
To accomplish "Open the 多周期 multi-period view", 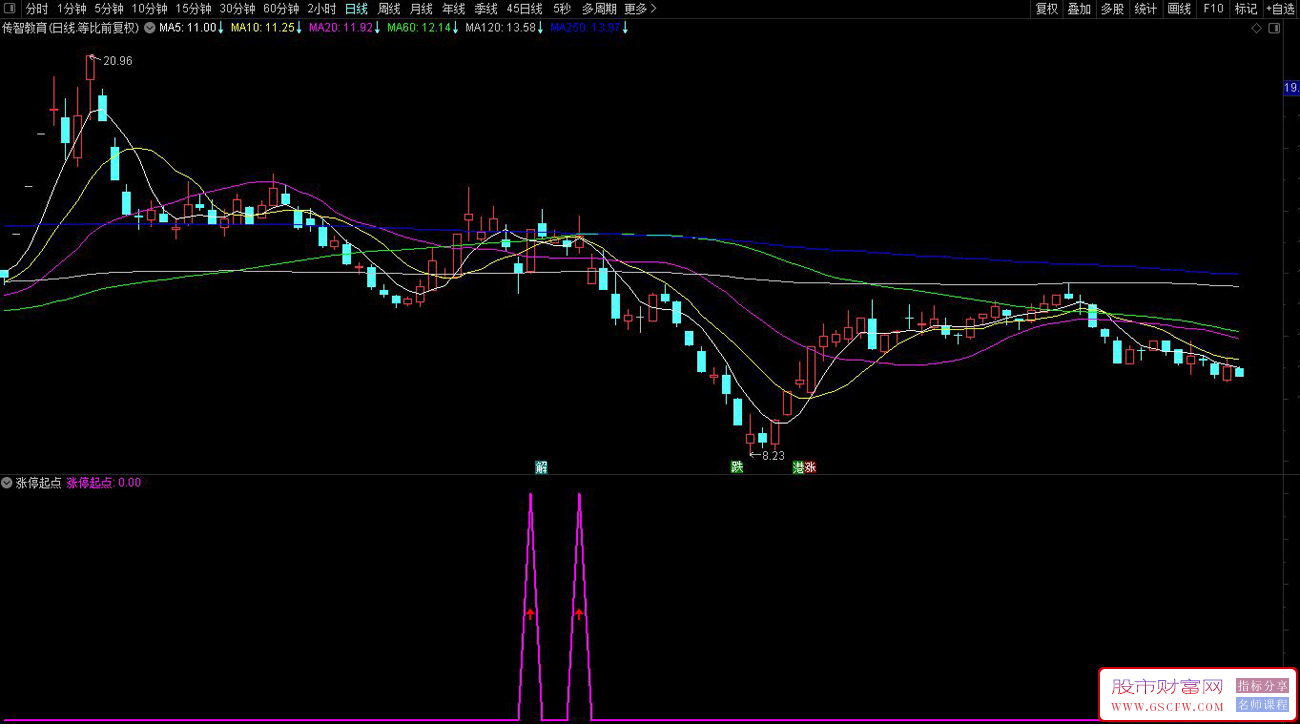I will pos(599,9).
